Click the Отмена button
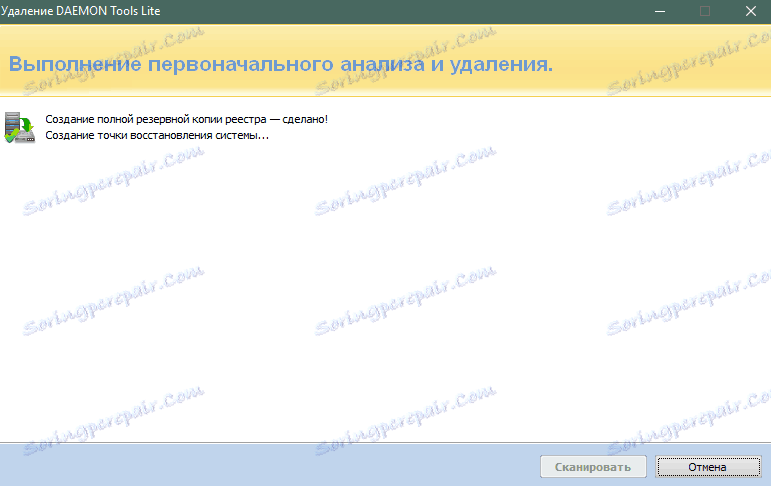Viewport: 771px width, 486px height. [708, 467]
